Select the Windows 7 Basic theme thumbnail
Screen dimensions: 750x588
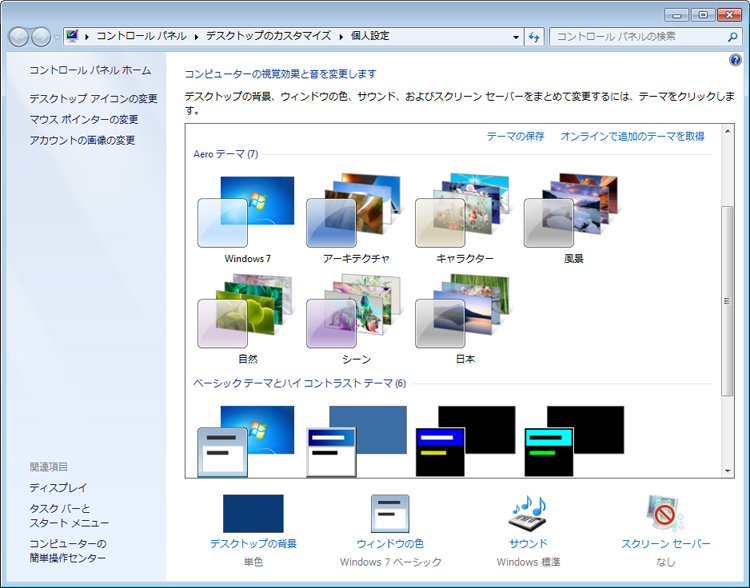tap(246, 441)
